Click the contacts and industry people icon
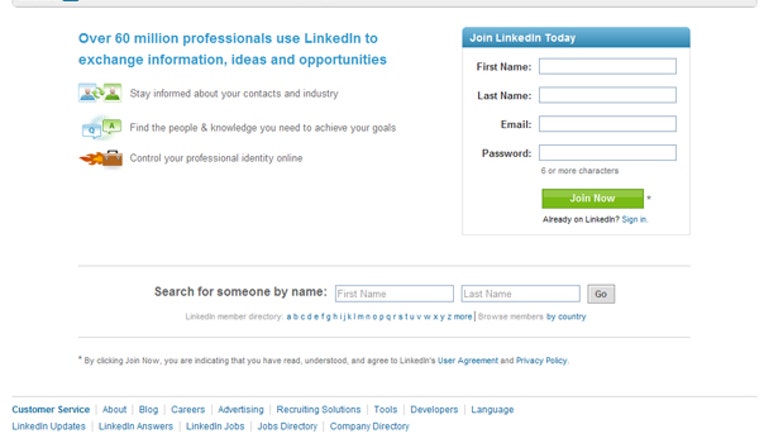764x432 pixels. (x=100, y=93)
